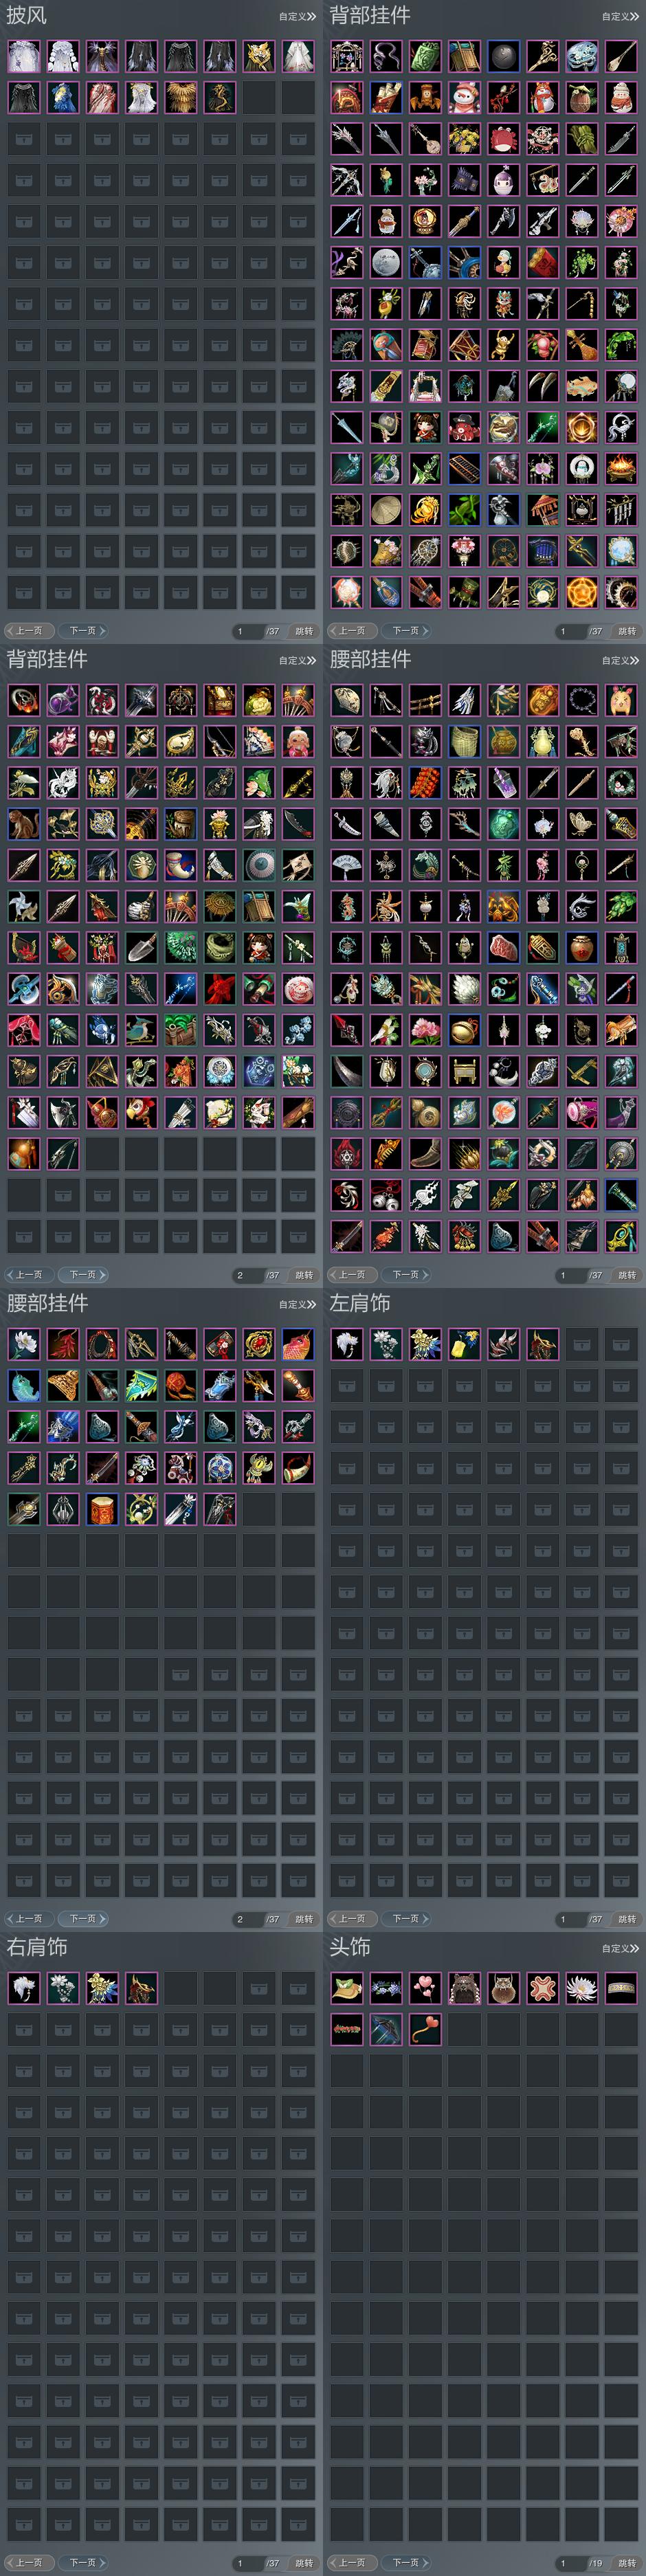The width and height of the screenshot is (646, 2576).
Task: Go to 下一页 in the 披风 panel
Action: pyautogui.click(x=84, y=631)
